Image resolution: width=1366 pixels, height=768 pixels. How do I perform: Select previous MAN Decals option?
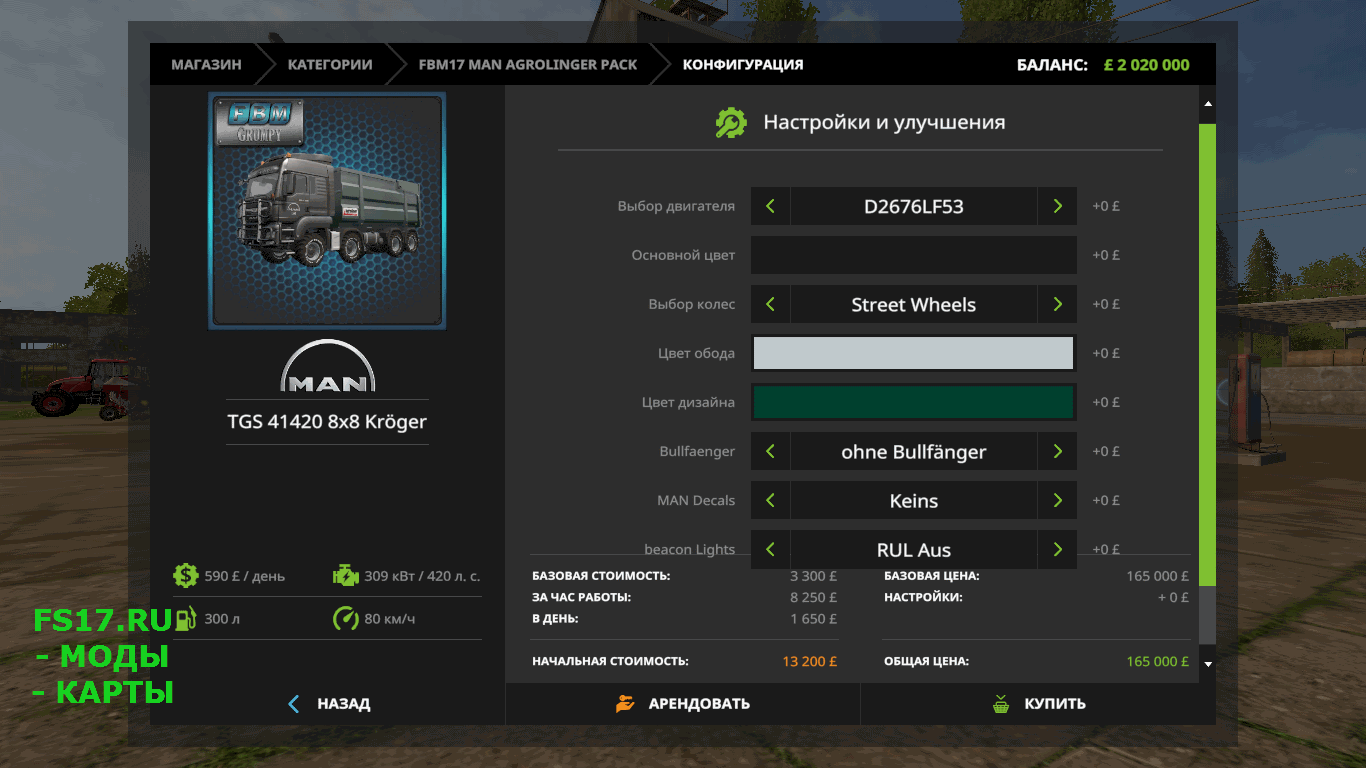point(770,500)
